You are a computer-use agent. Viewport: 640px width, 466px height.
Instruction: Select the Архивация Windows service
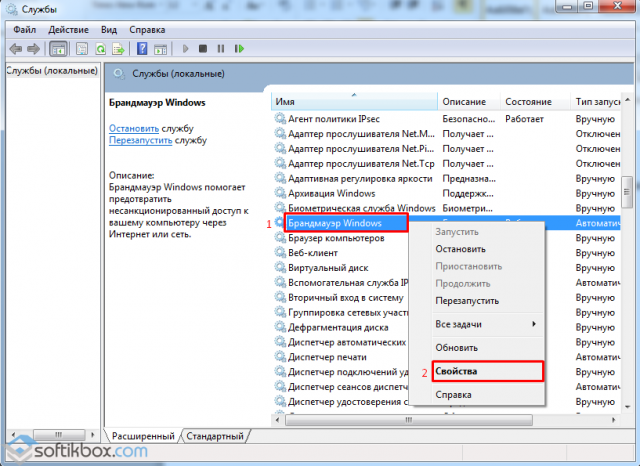coord(331,193)
